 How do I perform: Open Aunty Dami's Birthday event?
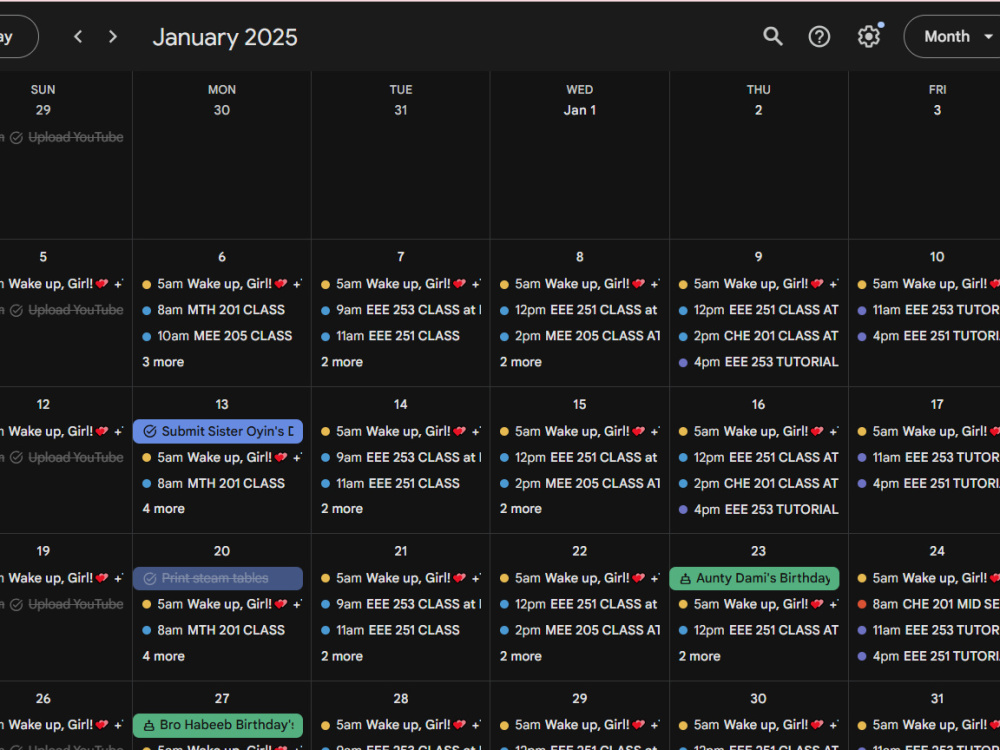pos(754,578)
